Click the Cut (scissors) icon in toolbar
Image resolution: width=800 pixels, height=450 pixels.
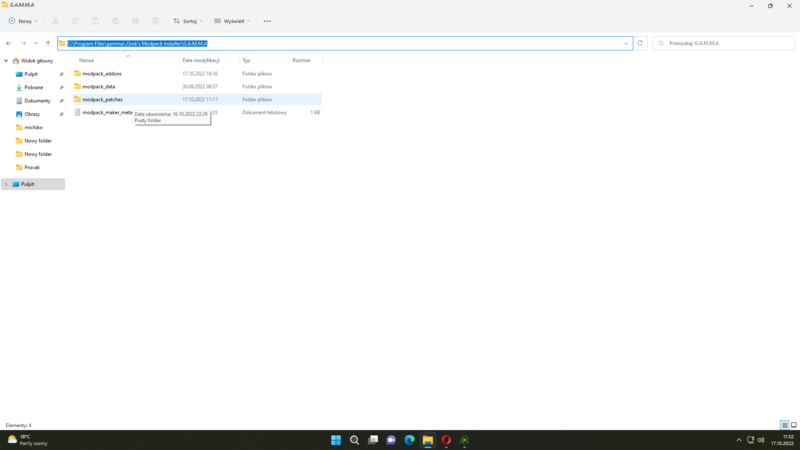55,21
